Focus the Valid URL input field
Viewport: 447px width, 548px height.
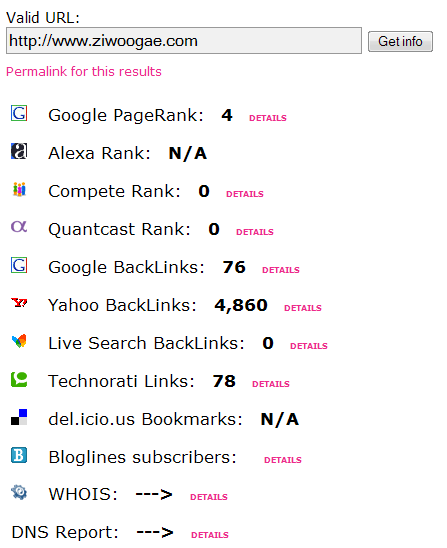coord(184,41)
